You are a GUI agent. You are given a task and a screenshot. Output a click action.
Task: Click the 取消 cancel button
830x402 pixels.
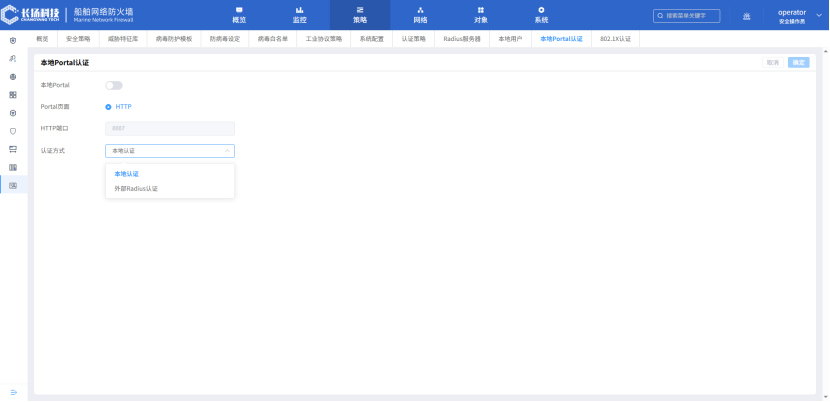(x=772, y=62)
